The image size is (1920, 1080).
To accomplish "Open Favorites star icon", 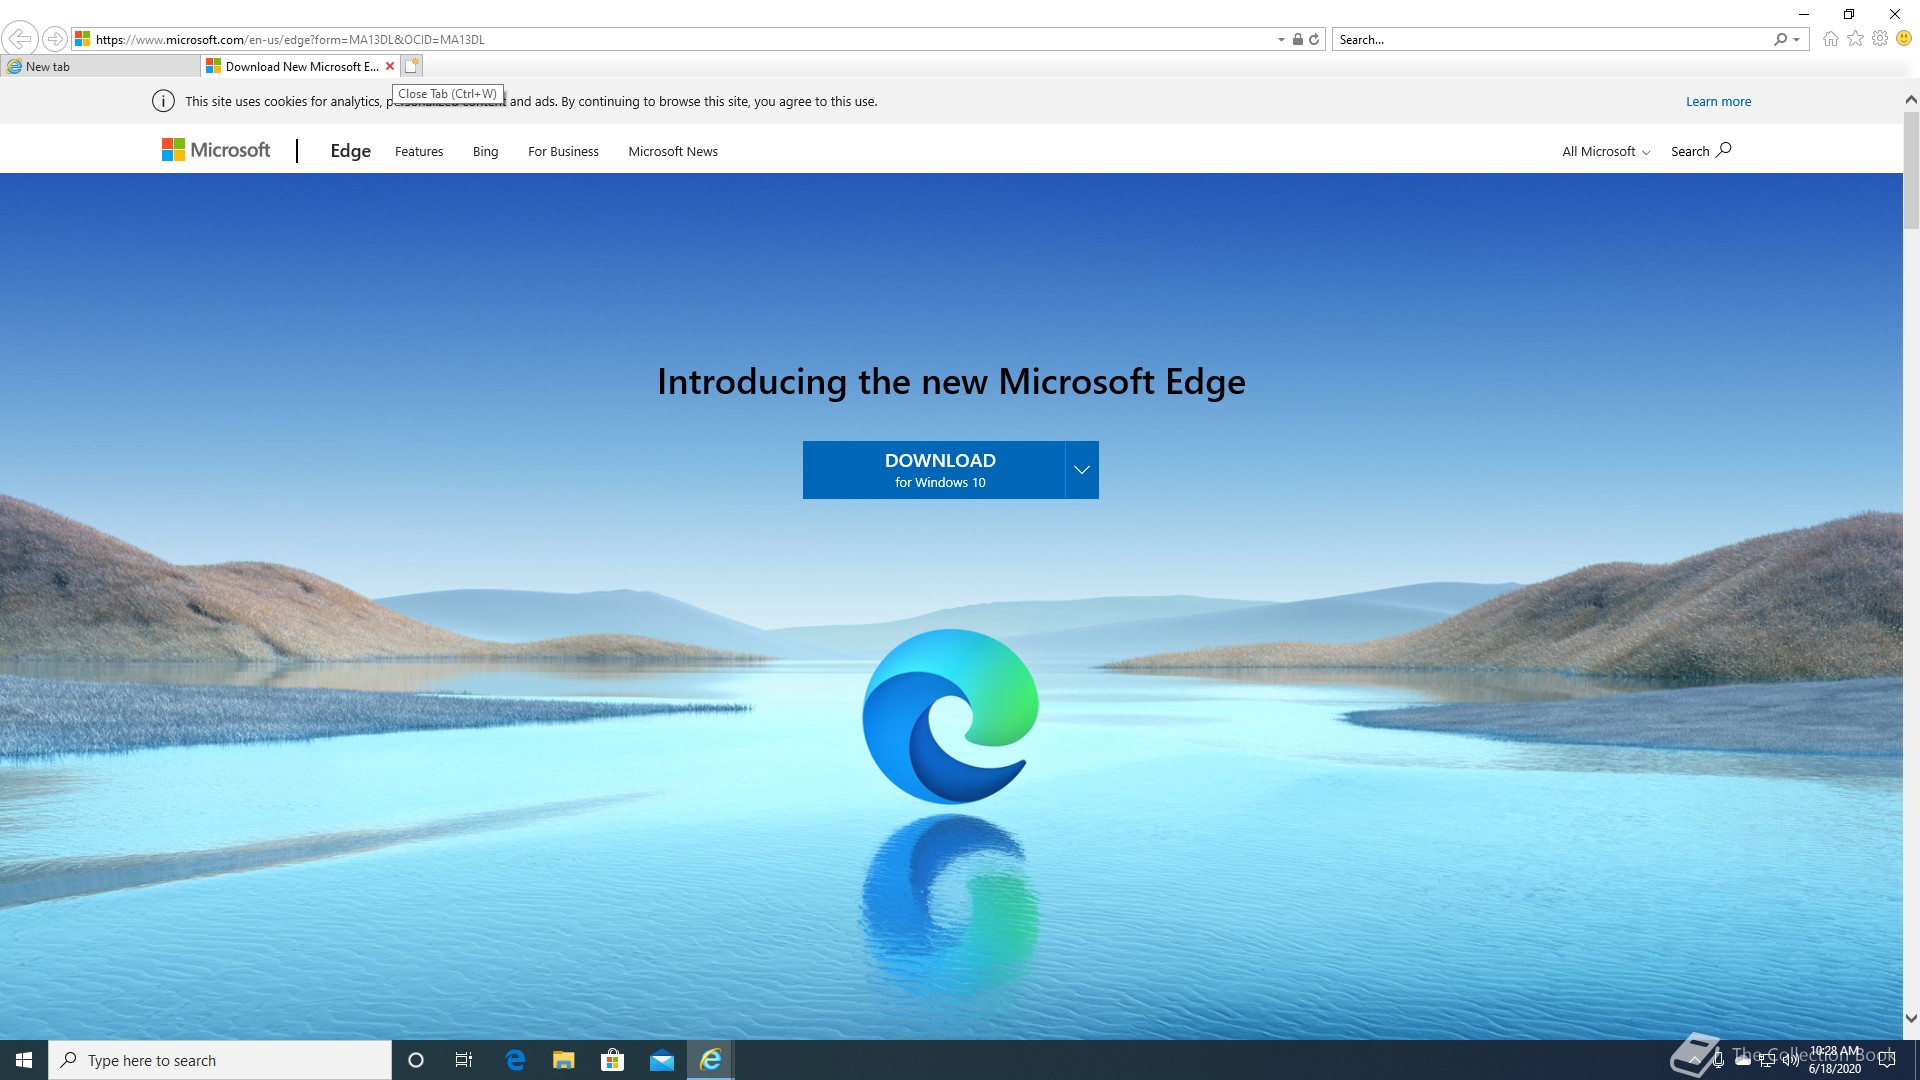I will click(x=1855, y=39).
